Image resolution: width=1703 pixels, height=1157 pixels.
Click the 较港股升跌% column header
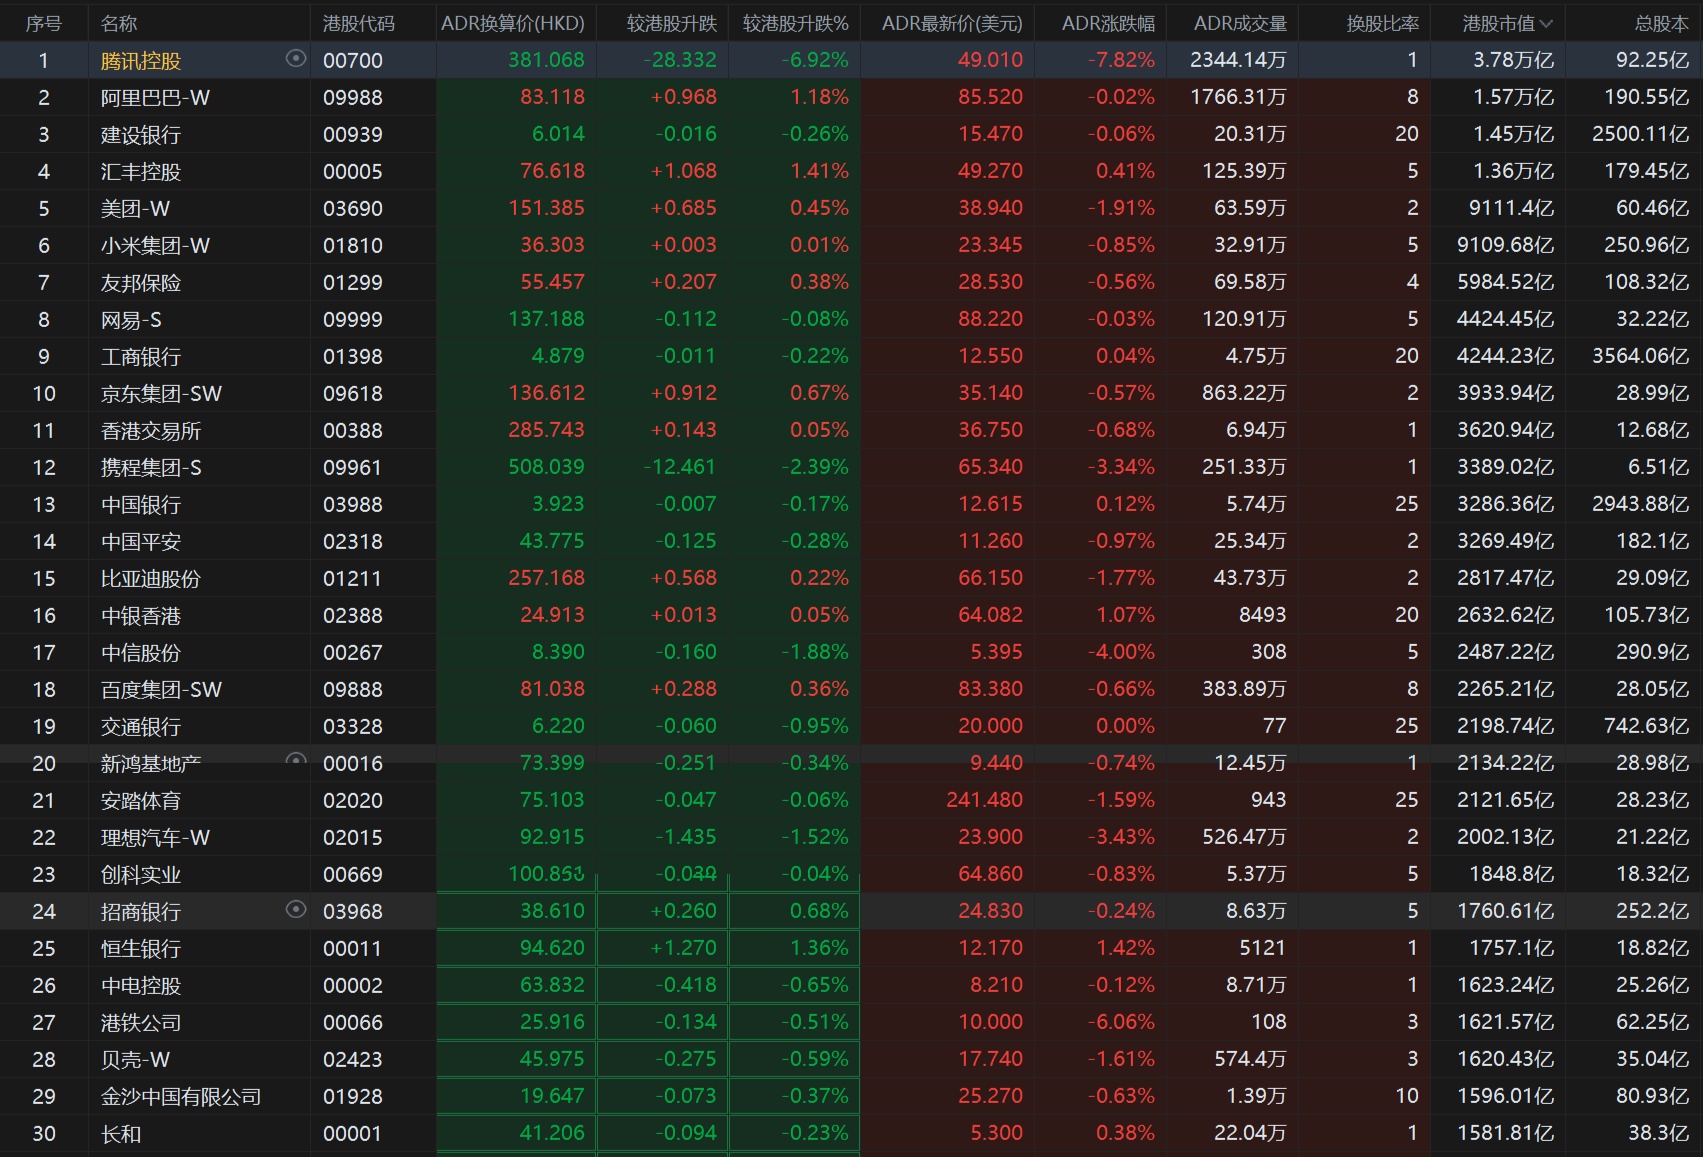click(x=795, y=23)
